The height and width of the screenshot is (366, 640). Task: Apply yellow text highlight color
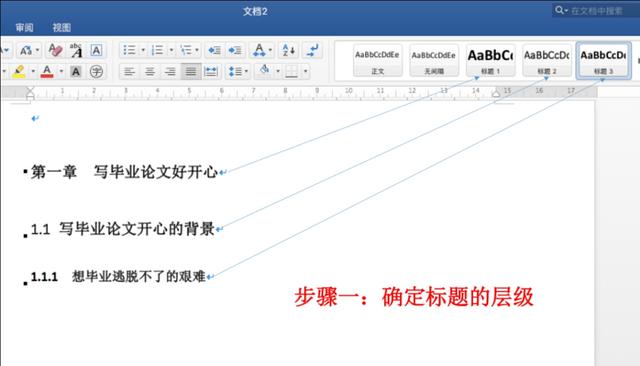pyautogui.click(x=19, y=71)
